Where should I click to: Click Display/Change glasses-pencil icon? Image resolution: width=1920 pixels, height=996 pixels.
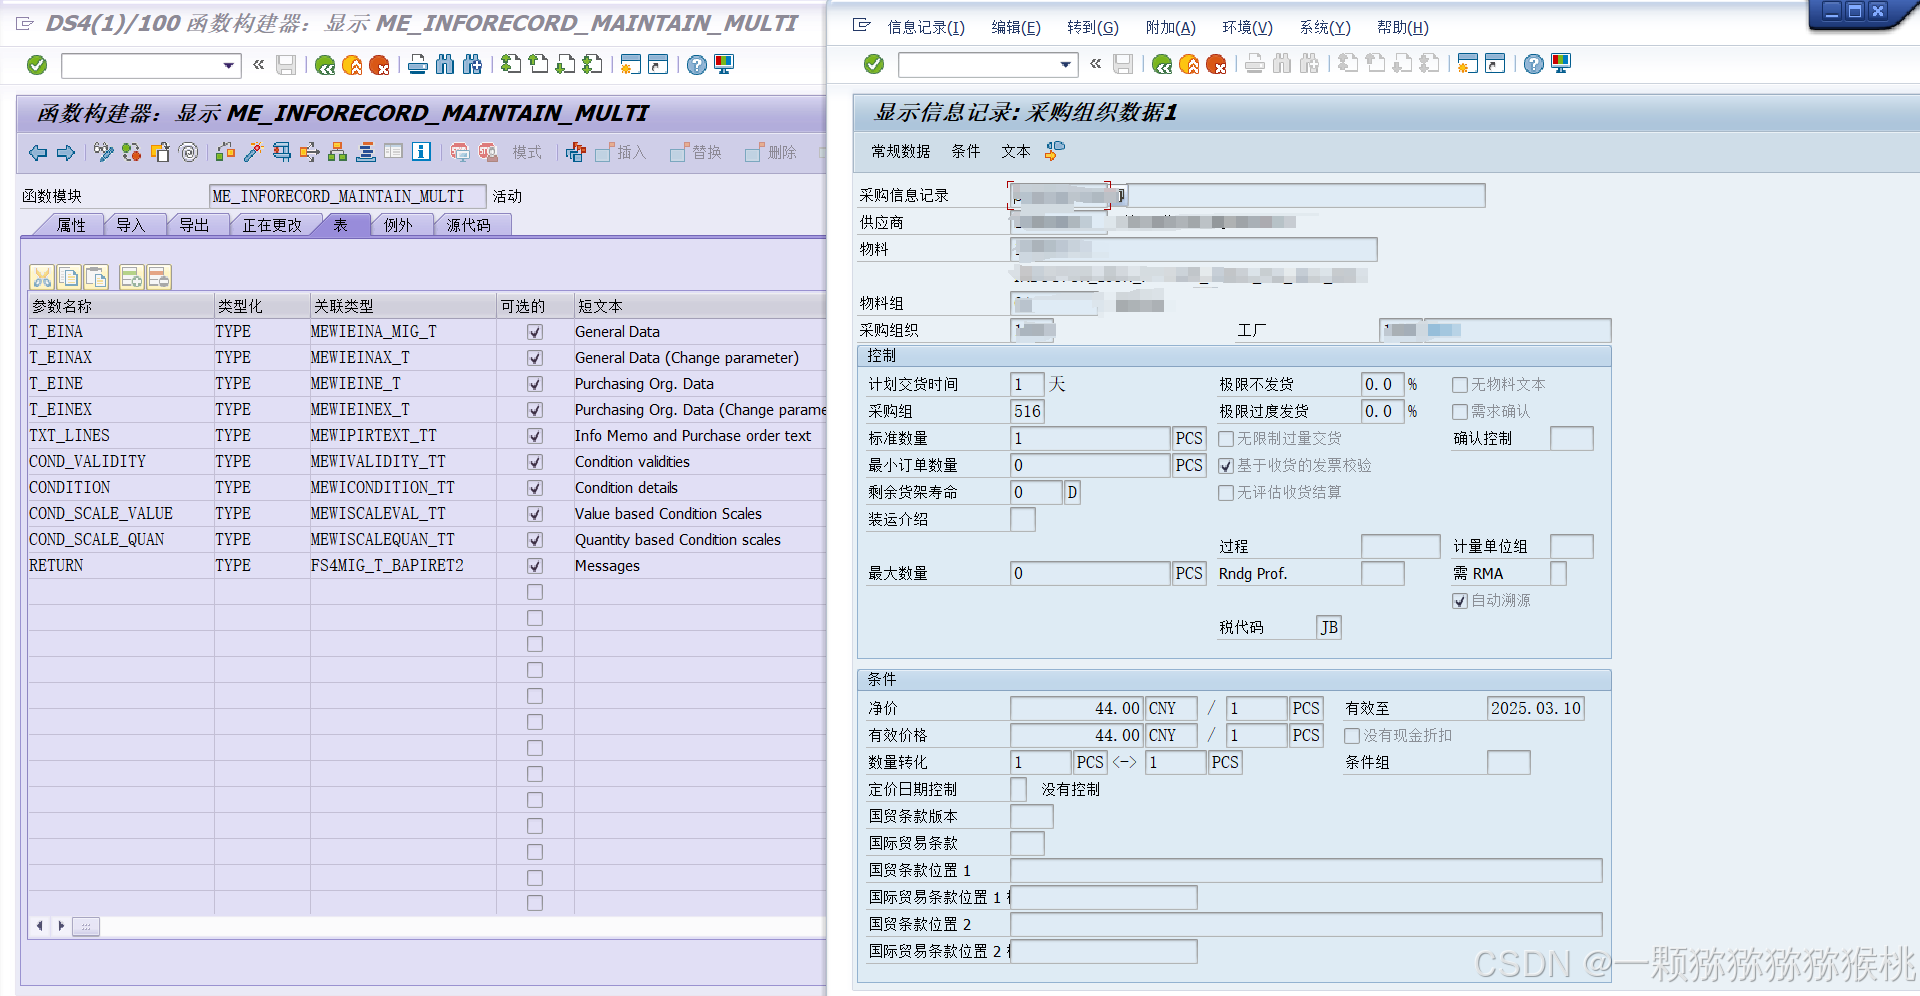[x=103, y=152]
